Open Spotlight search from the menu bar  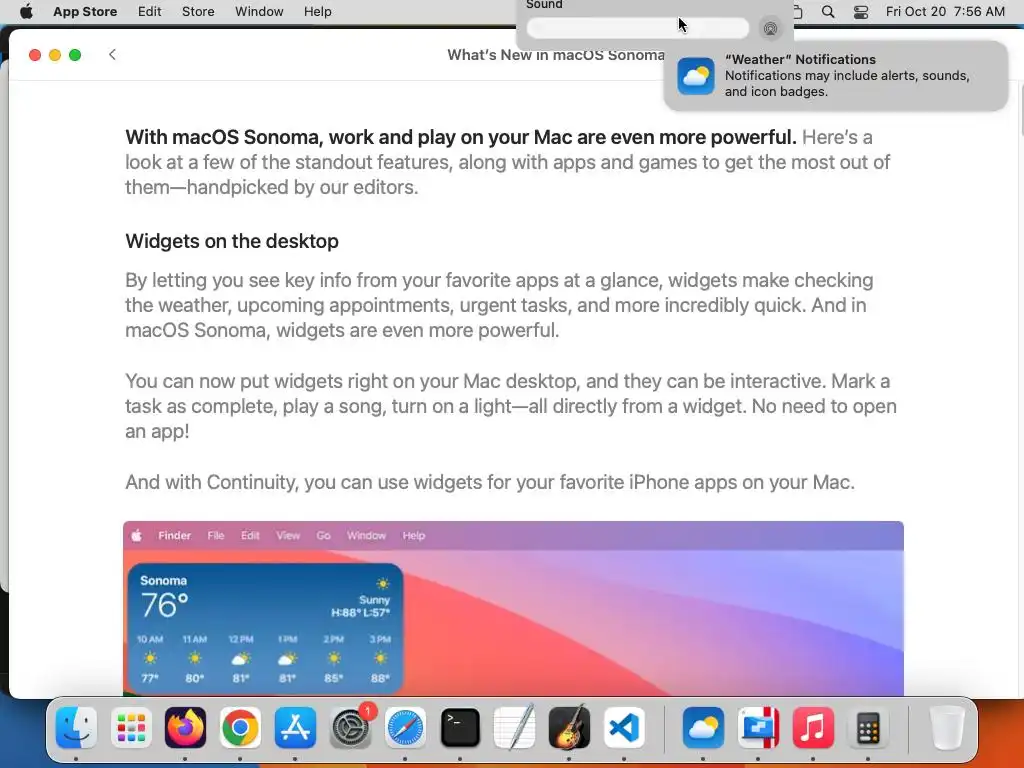click(828, 12)
